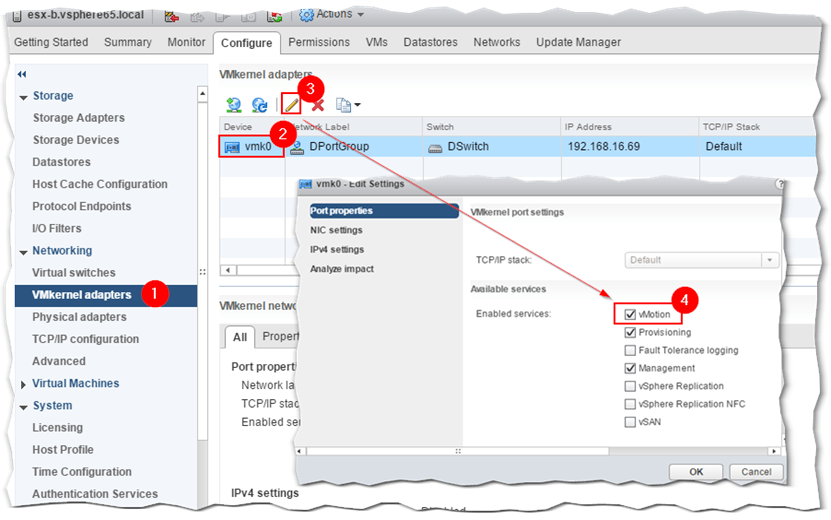Enable the vSAN service checkbox
831x520 pixels.
(x=630, y=422)
